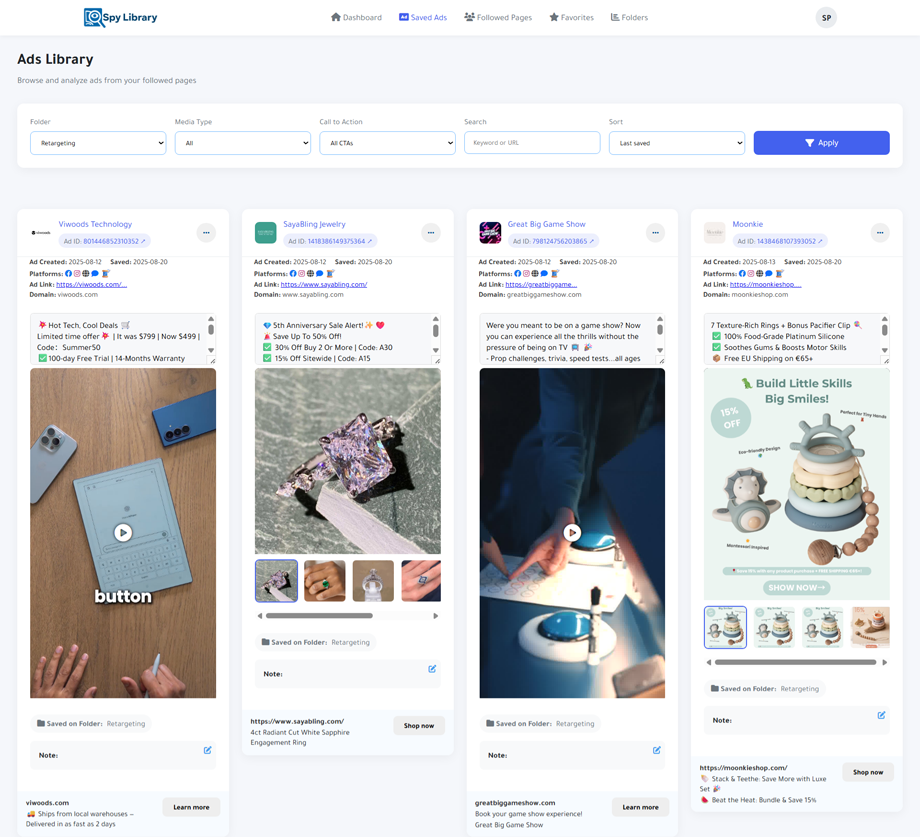Play the Great Big Game Show video

572,533
